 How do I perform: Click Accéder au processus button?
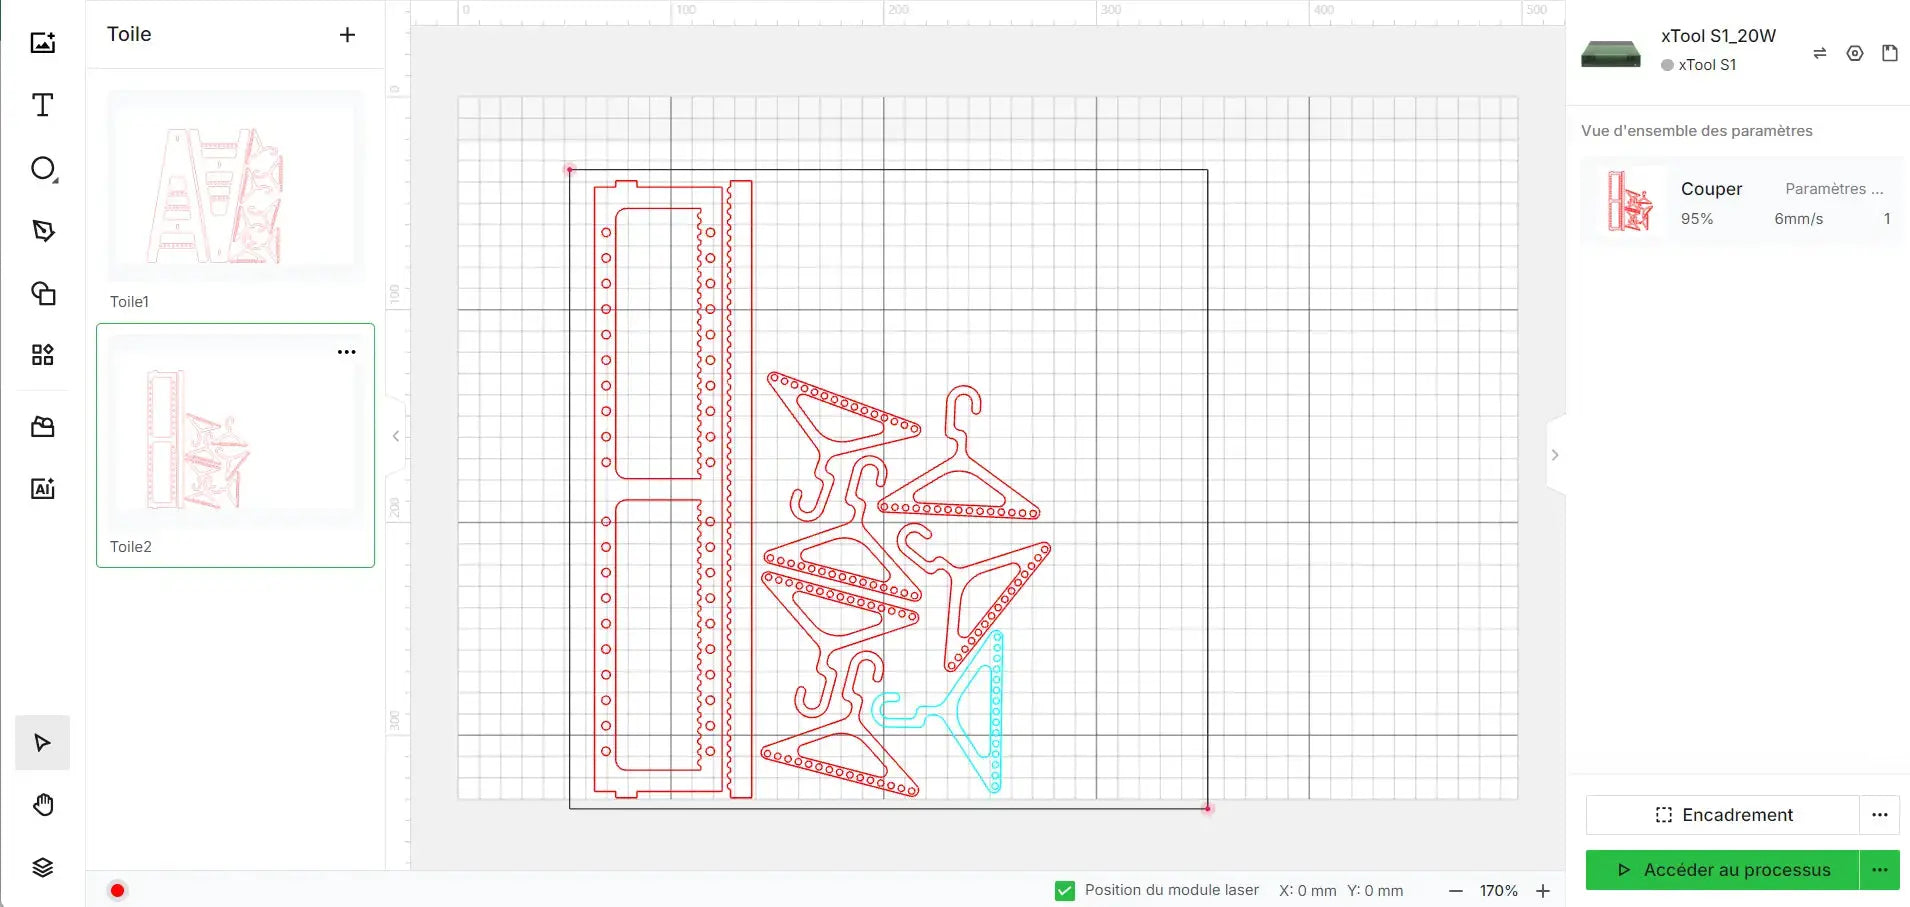(1722, 870)
